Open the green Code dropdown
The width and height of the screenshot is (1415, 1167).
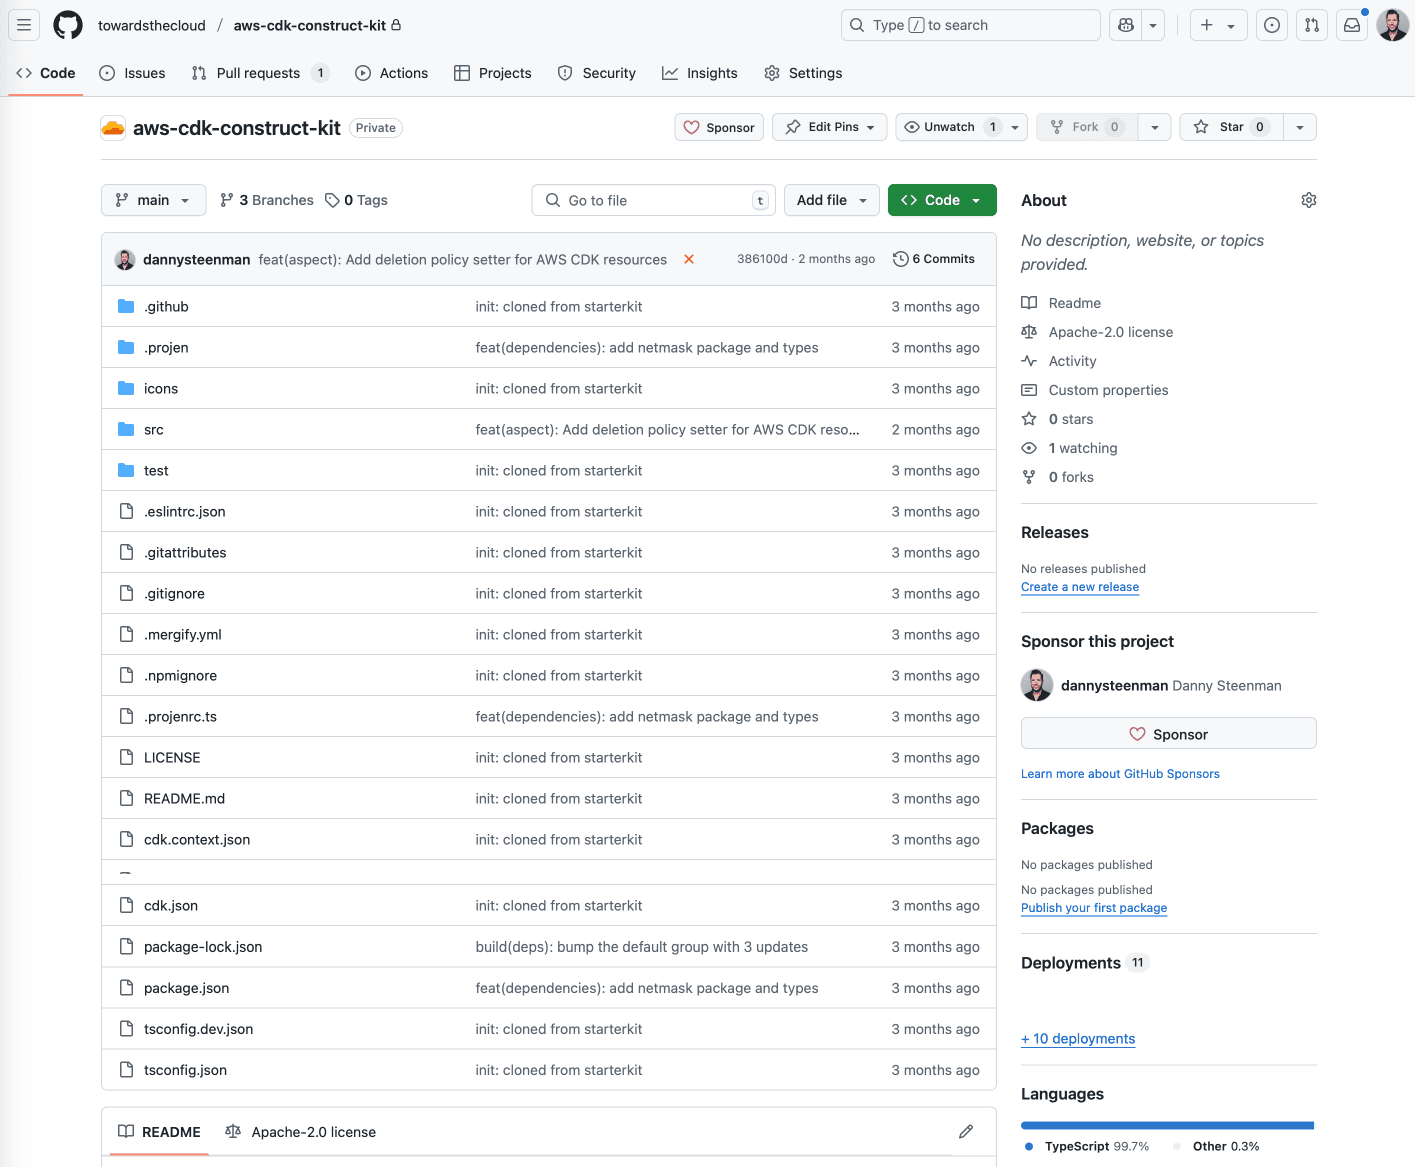942,200
